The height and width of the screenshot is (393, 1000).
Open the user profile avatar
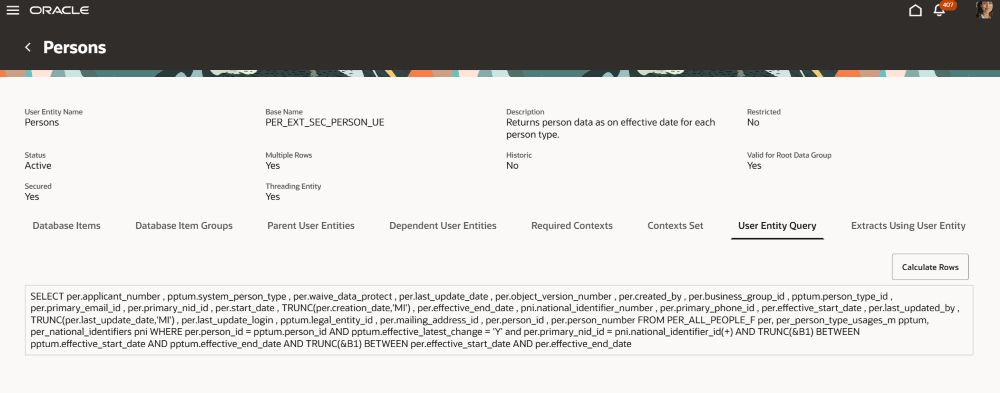pos(984,10)
